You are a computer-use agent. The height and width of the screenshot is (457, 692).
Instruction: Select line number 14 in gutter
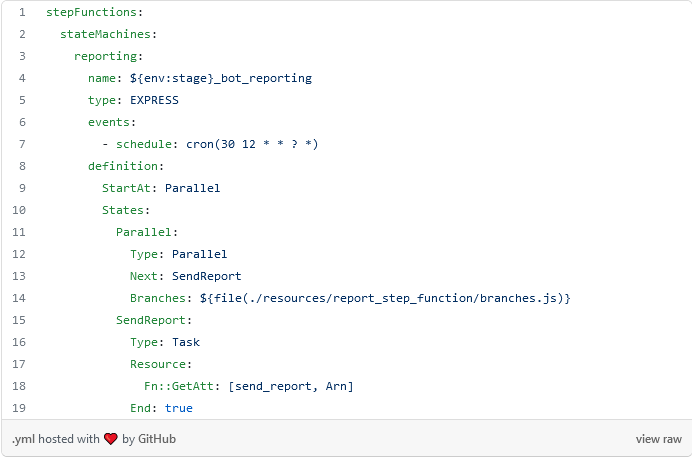(19, 298)
